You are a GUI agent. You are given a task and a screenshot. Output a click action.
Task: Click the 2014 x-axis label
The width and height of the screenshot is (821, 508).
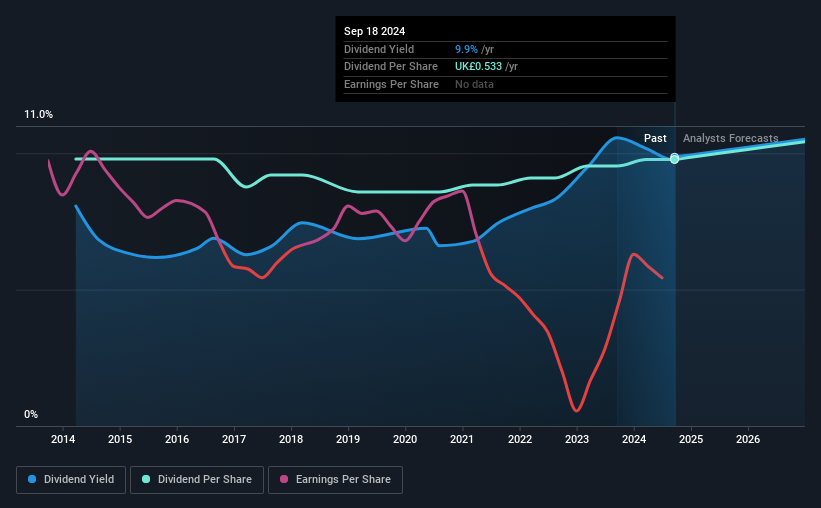pyautogui.click(x=63, y=439)
